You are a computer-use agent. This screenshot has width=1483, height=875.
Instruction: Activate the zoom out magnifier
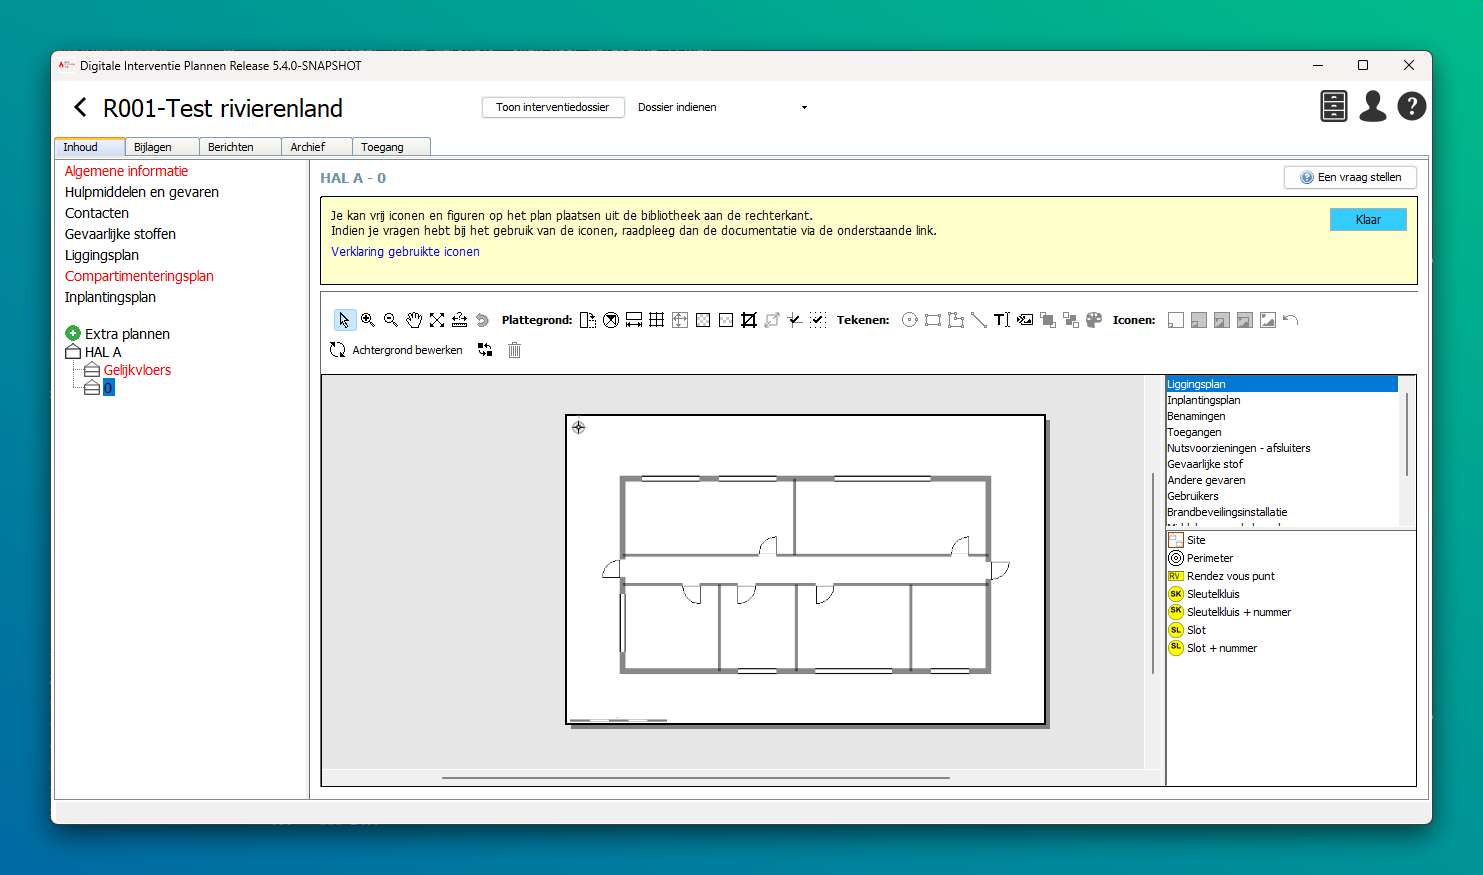[x=391, y=320]
